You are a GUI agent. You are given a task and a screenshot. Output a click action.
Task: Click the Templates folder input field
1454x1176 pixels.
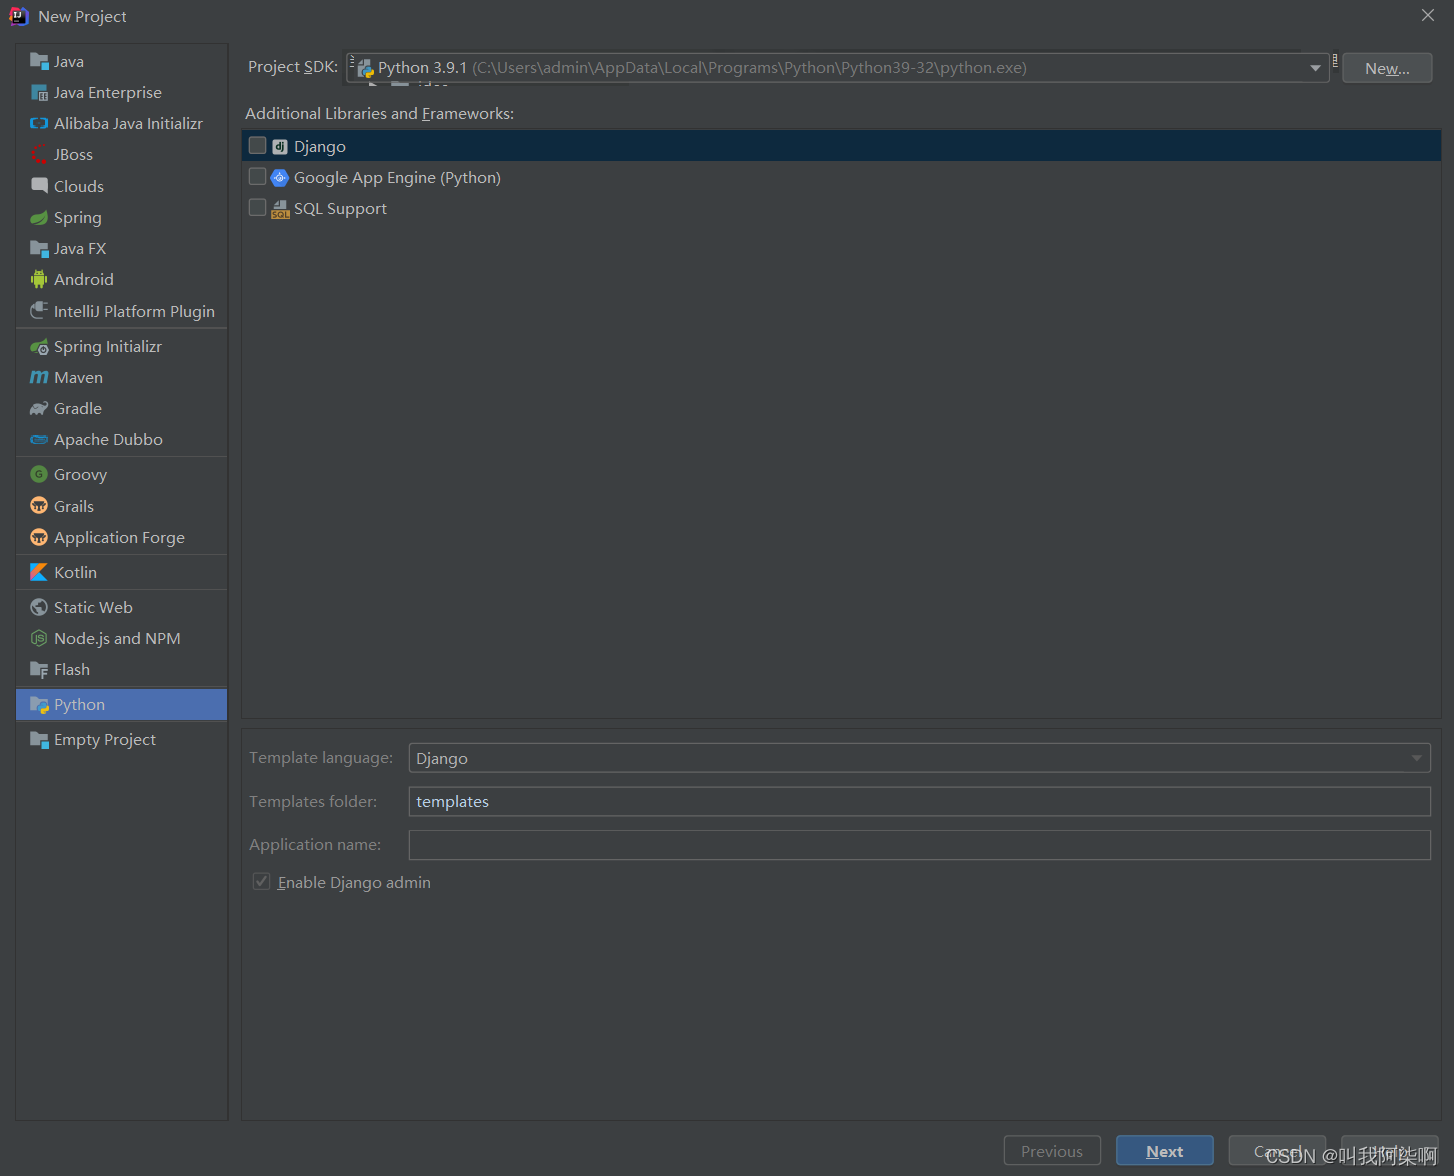click(919, 801)
